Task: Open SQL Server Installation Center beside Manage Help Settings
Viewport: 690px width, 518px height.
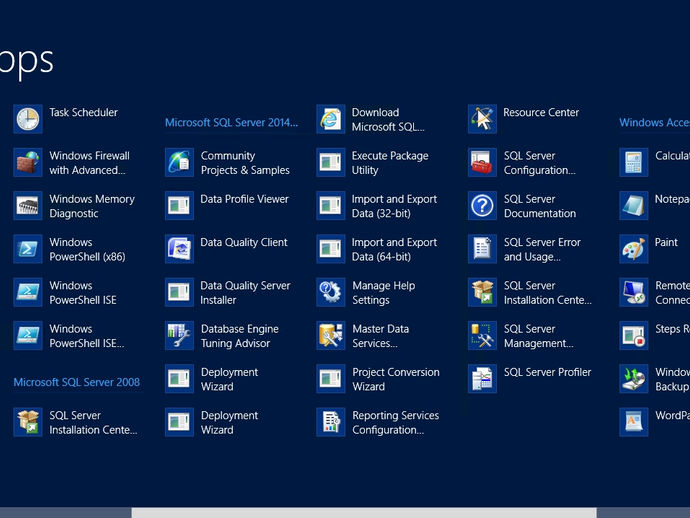Action: point(530,292)
